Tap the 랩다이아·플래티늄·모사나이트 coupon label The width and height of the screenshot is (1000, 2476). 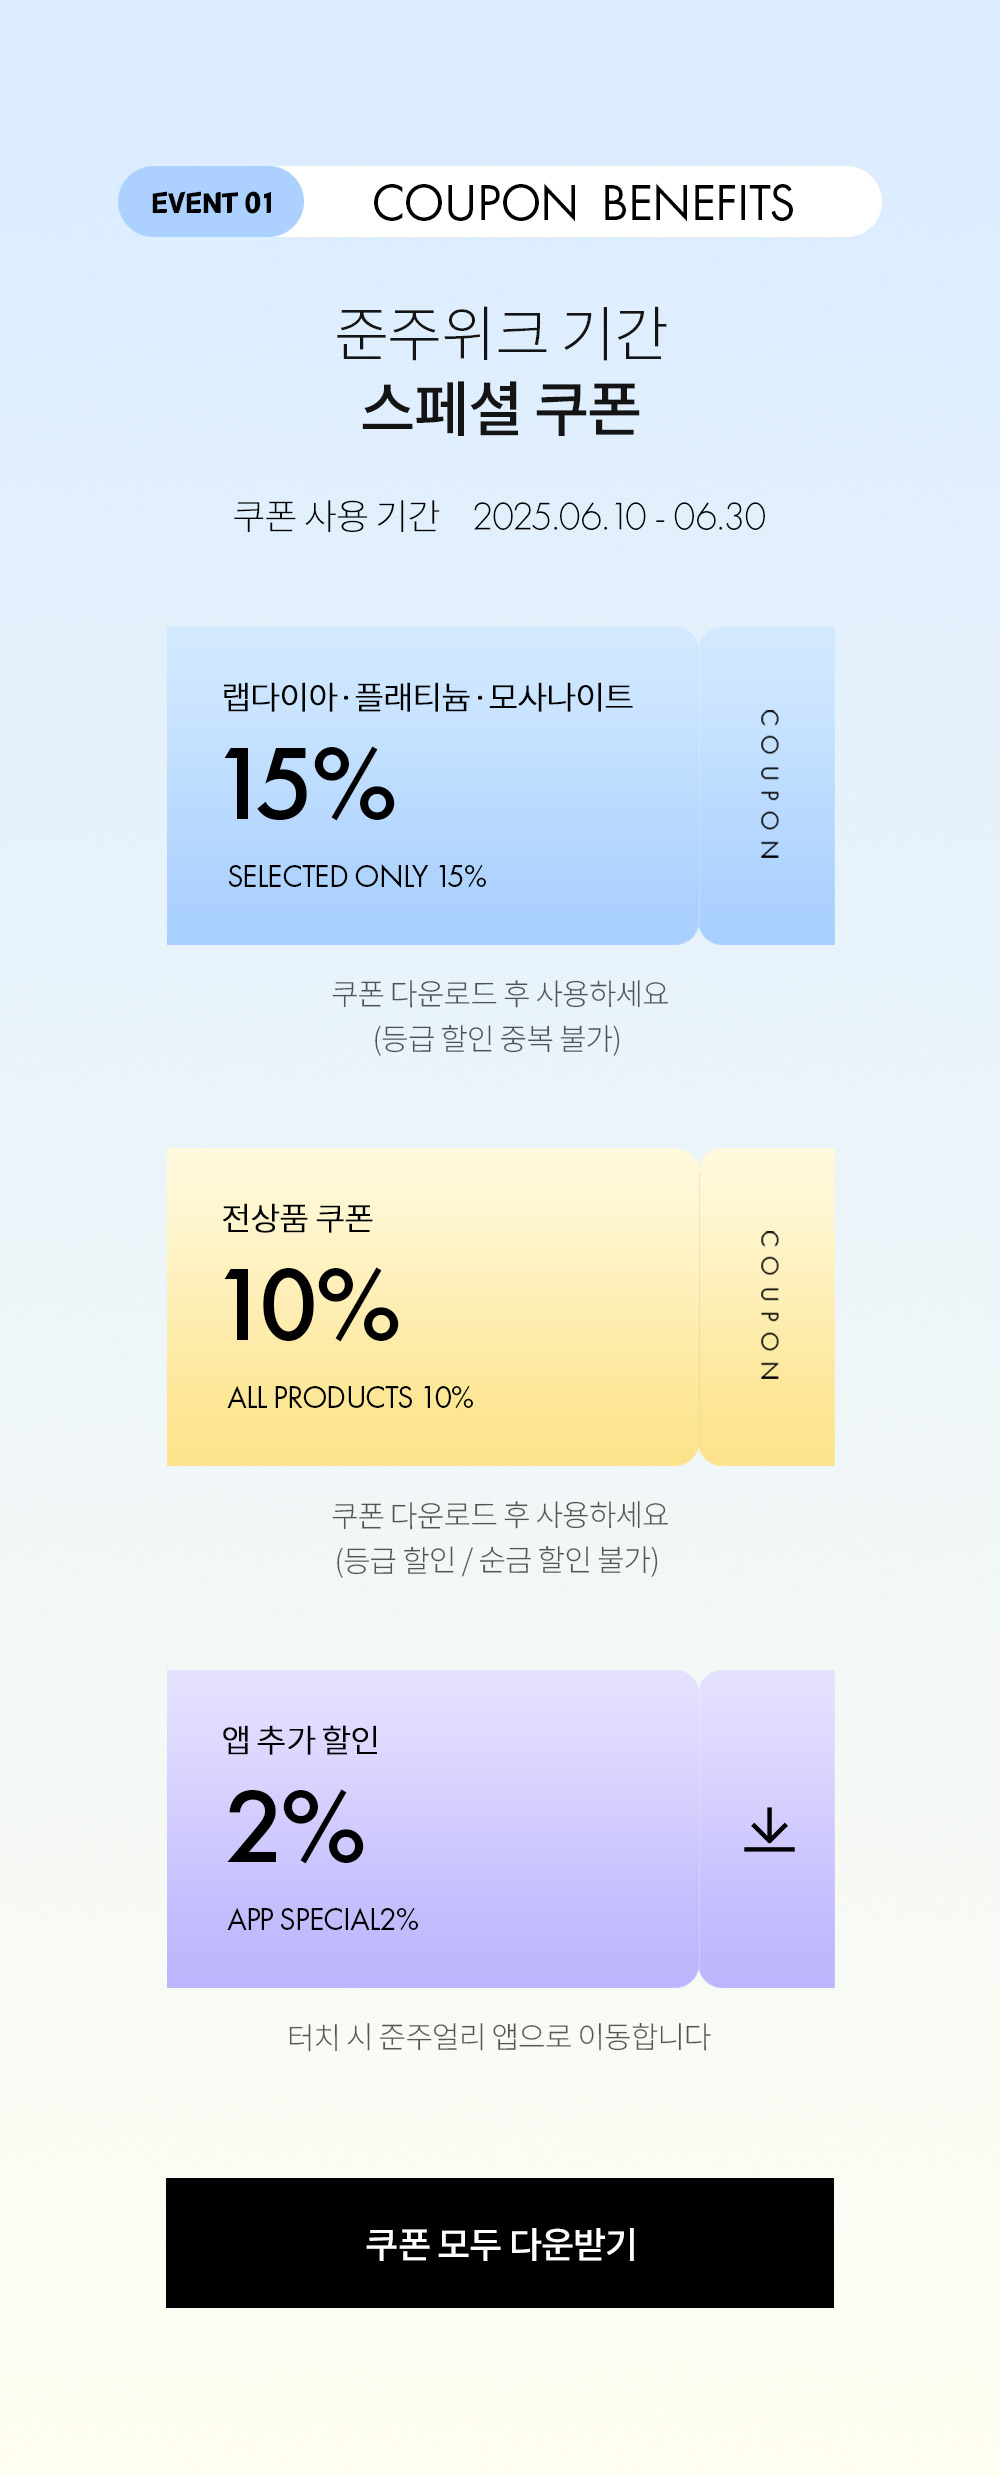tap(427, 697)
